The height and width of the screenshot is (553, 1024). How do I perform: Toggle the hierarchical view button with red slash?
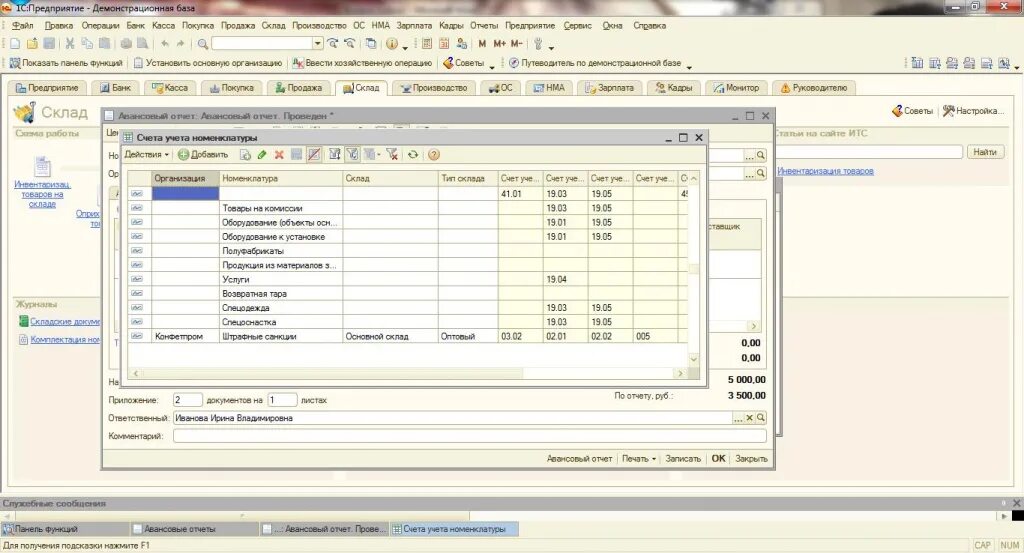(314, 155)
